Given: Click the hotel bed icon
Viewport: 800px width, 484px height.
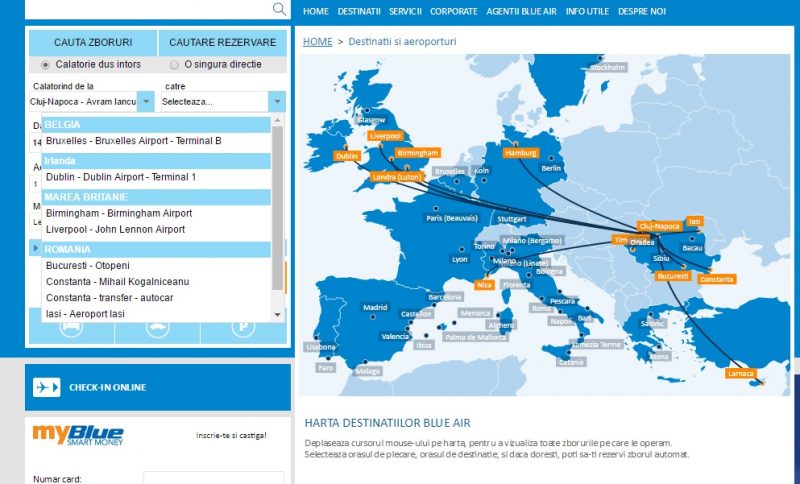Looking at the screenshot, I should [x=71, y=327].
